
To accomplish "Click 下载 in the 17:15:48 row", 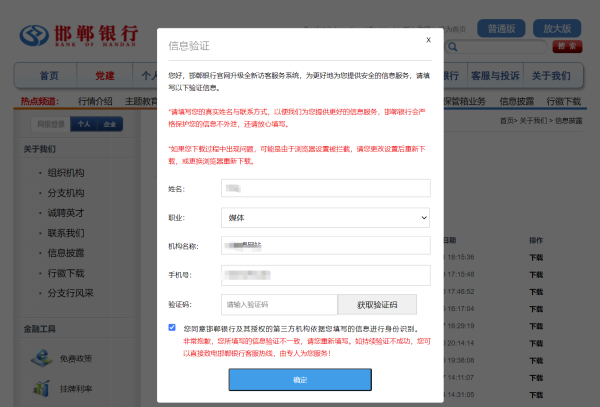I will pos(536,275).
